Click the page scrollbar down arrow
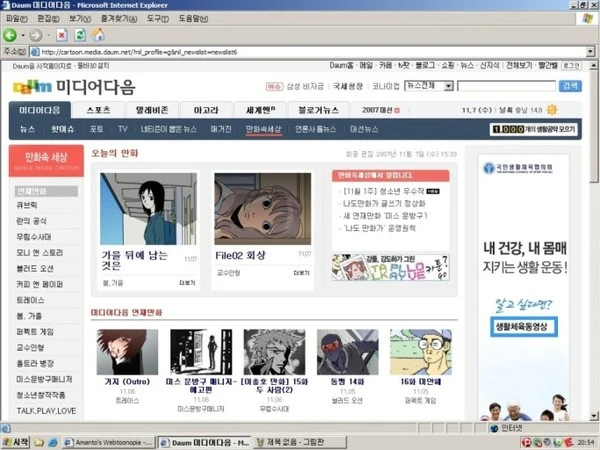Screen dimensions: 600x450 coord(593,416)
